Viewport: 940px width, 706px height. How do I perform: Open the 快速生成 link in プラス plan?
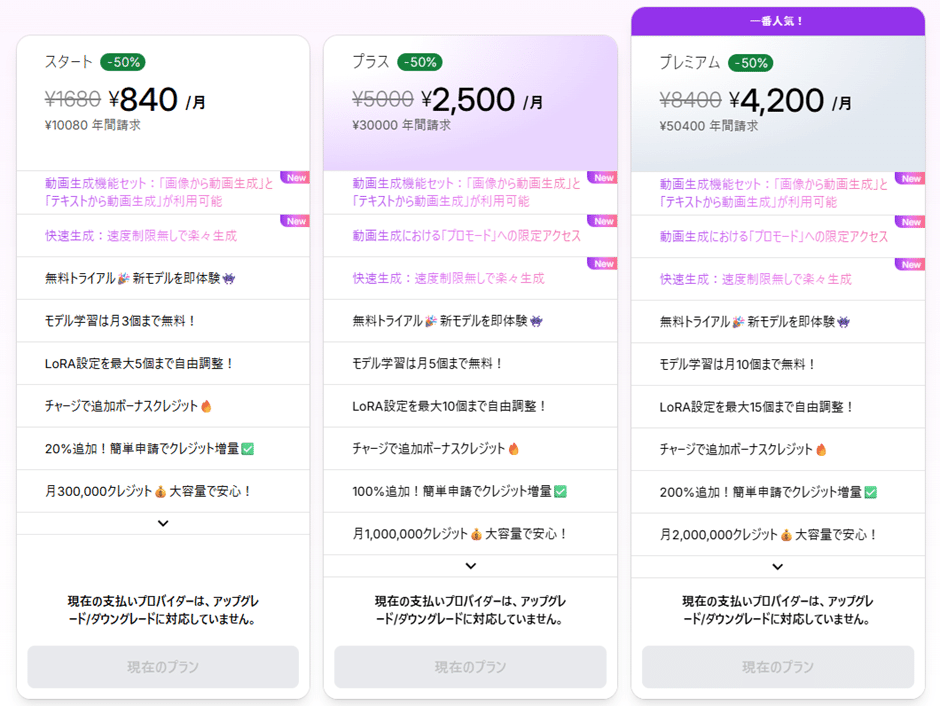[450, 278]
